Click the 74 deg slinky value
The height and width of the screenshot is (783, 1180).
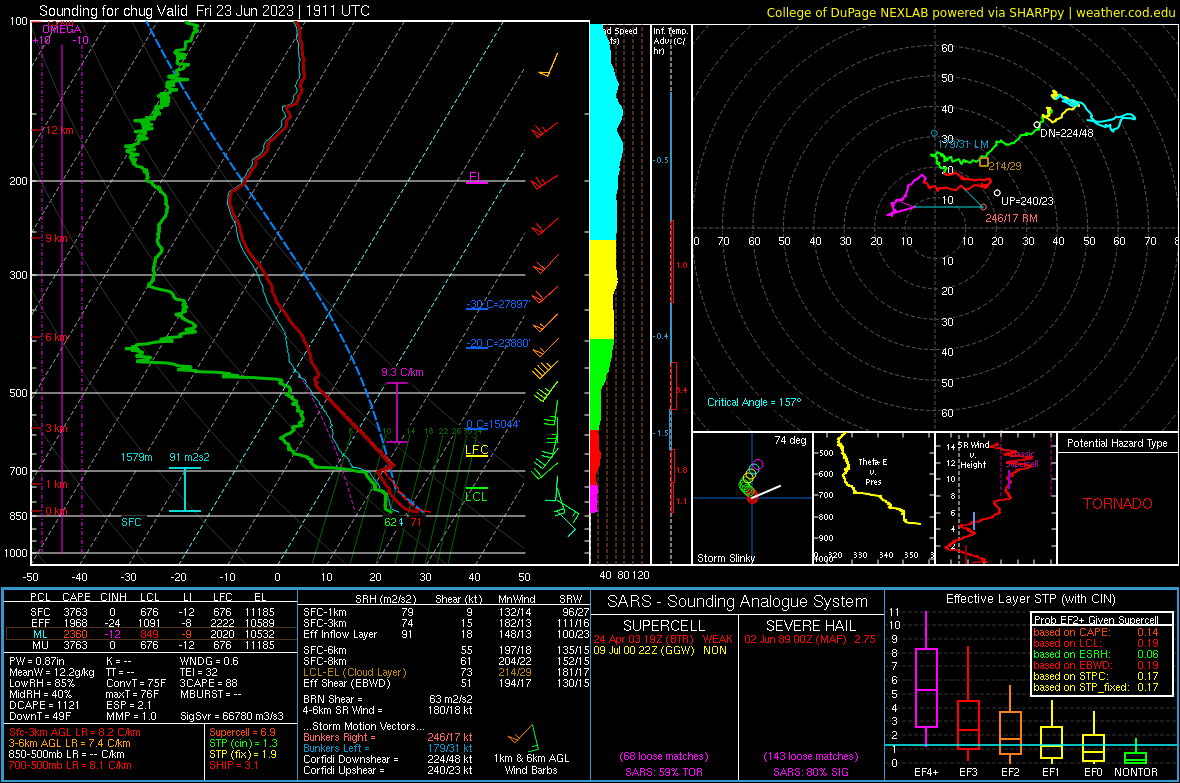pos(790,440)
